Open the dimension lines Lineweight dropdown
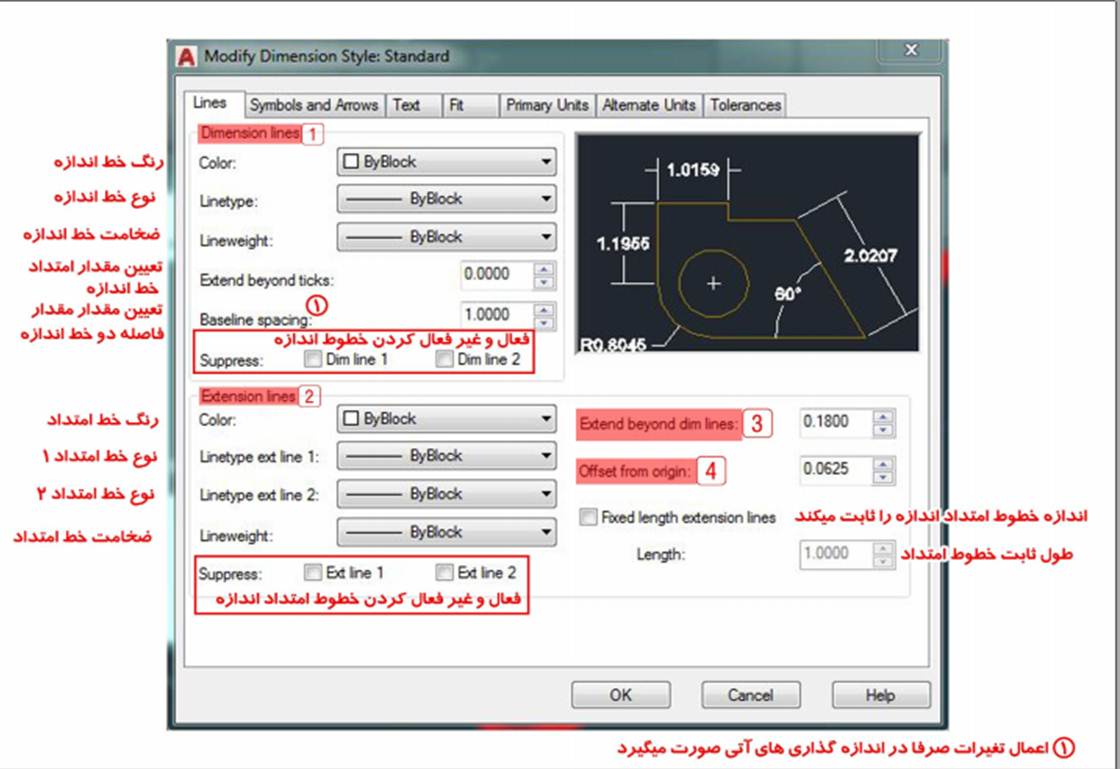Image resolution: width=1120 pixels, height=769 pixels. pos(446,237)
